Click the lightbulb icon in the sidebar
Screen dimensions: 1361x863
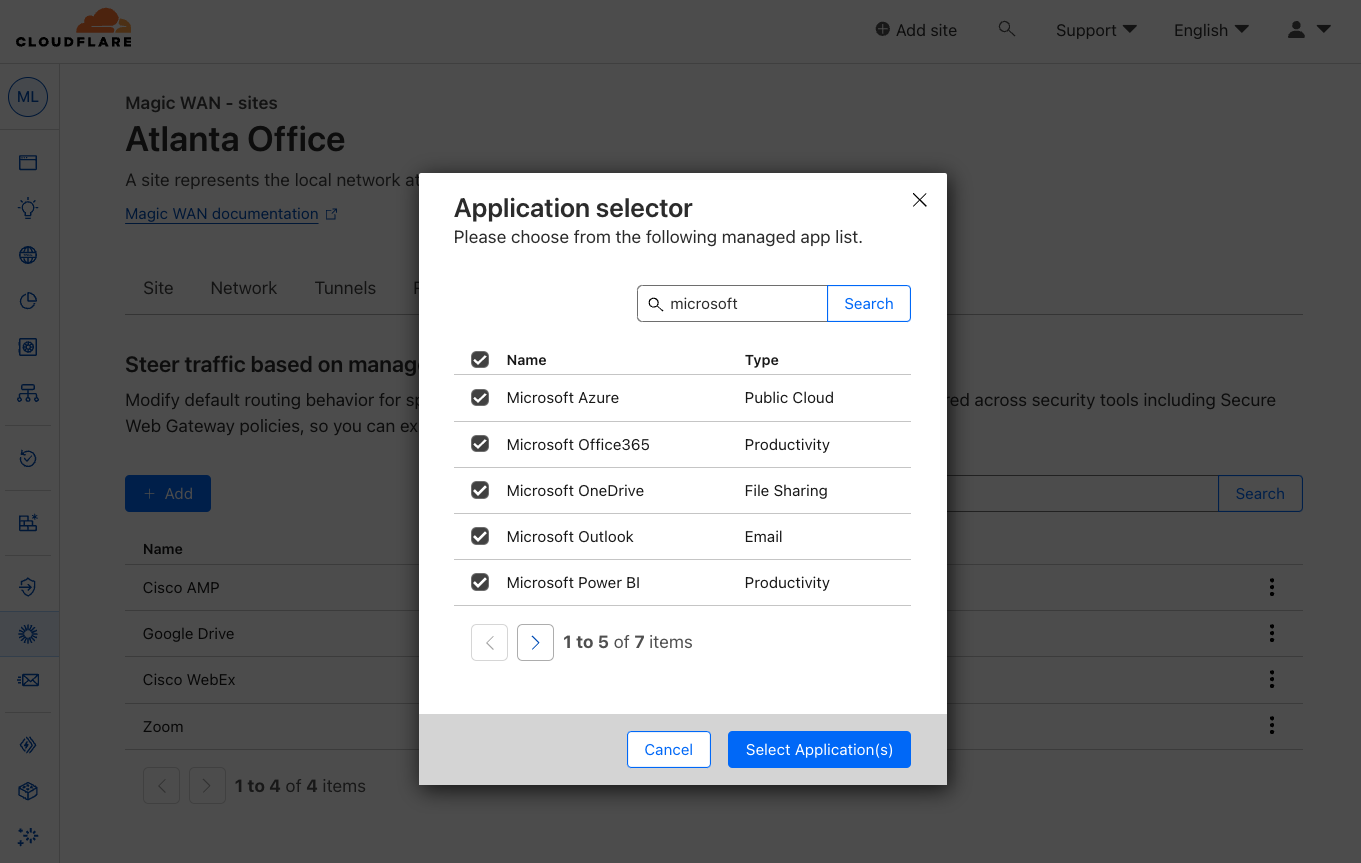tap(28, 208)
